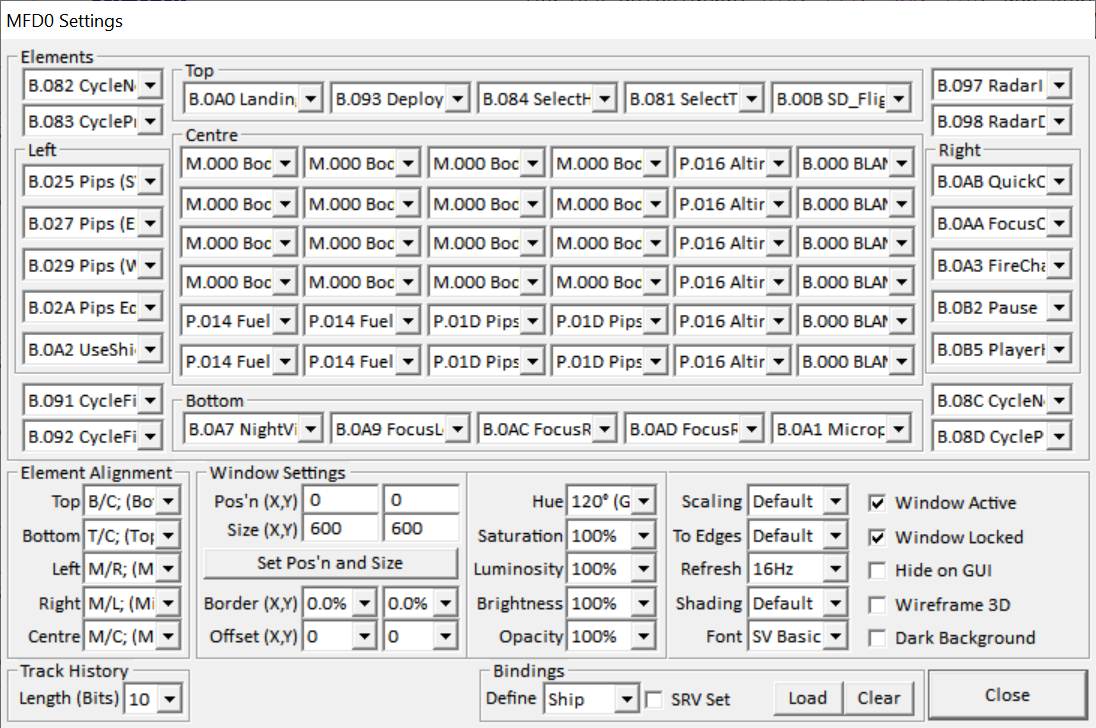
Task: Click the Pos'n Y input field
Action: click(421, 500)
